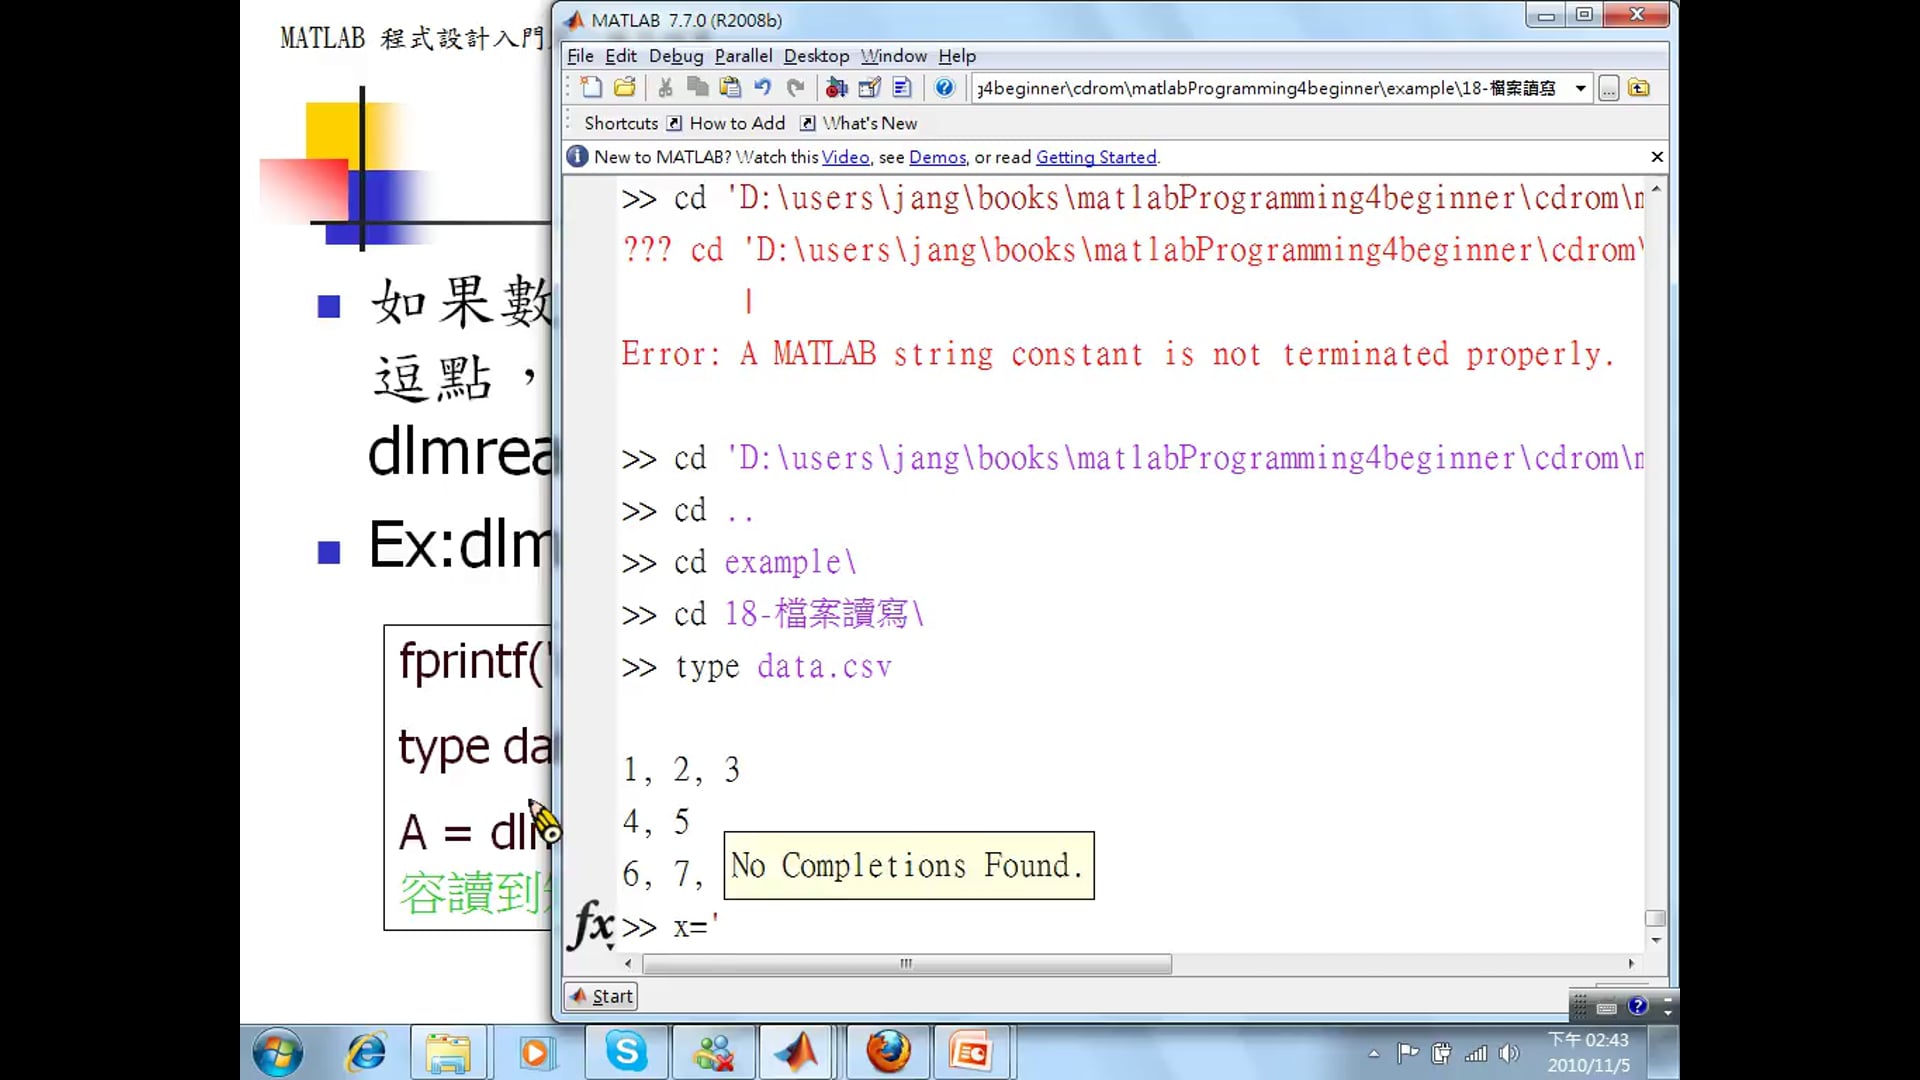
Task: Open the Debug menu
Action: coord(675,56)
